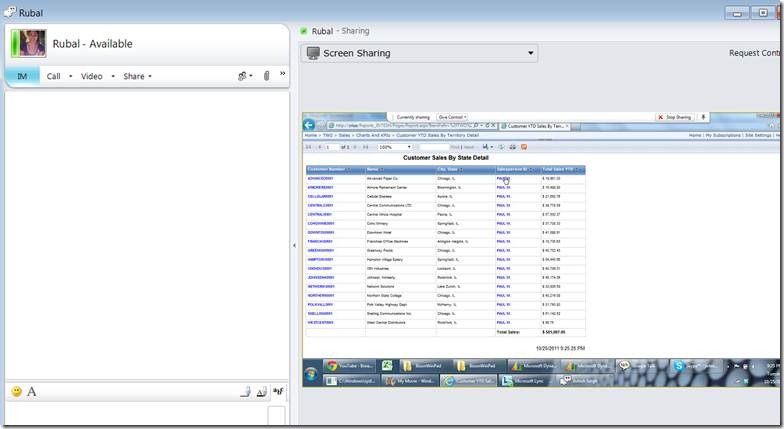This screenshot has width=784, height=429.
Task: Expand the Video dropdown arrow
Action: (112, 76)
